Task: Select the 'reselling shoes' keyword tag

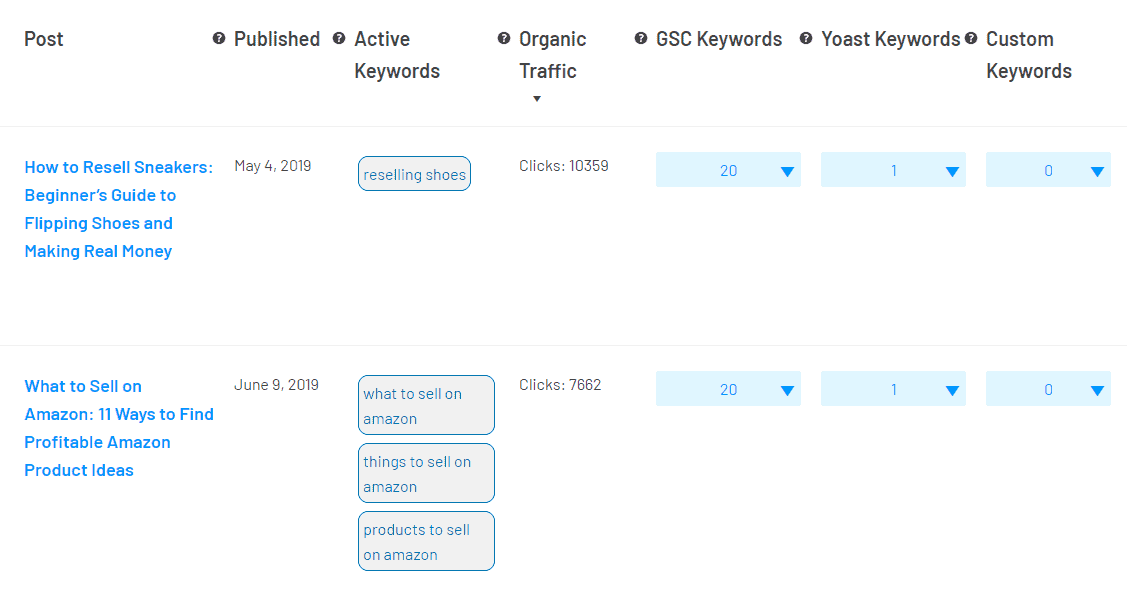Action: 414,174
